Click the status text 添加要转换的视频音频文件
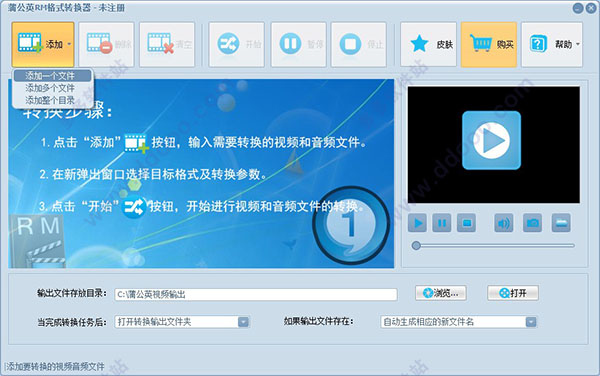Viewport: 600px width, 376px height. [x=56, y=366]
